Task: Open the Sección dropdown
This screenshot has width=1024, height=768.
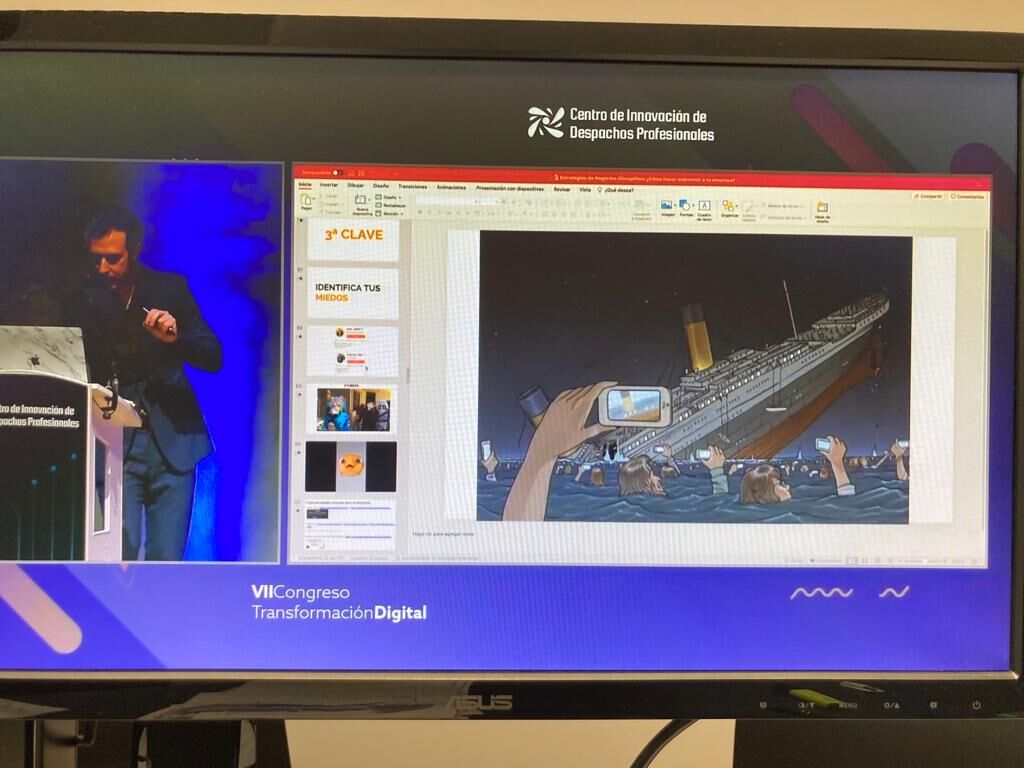Action: 388,214
